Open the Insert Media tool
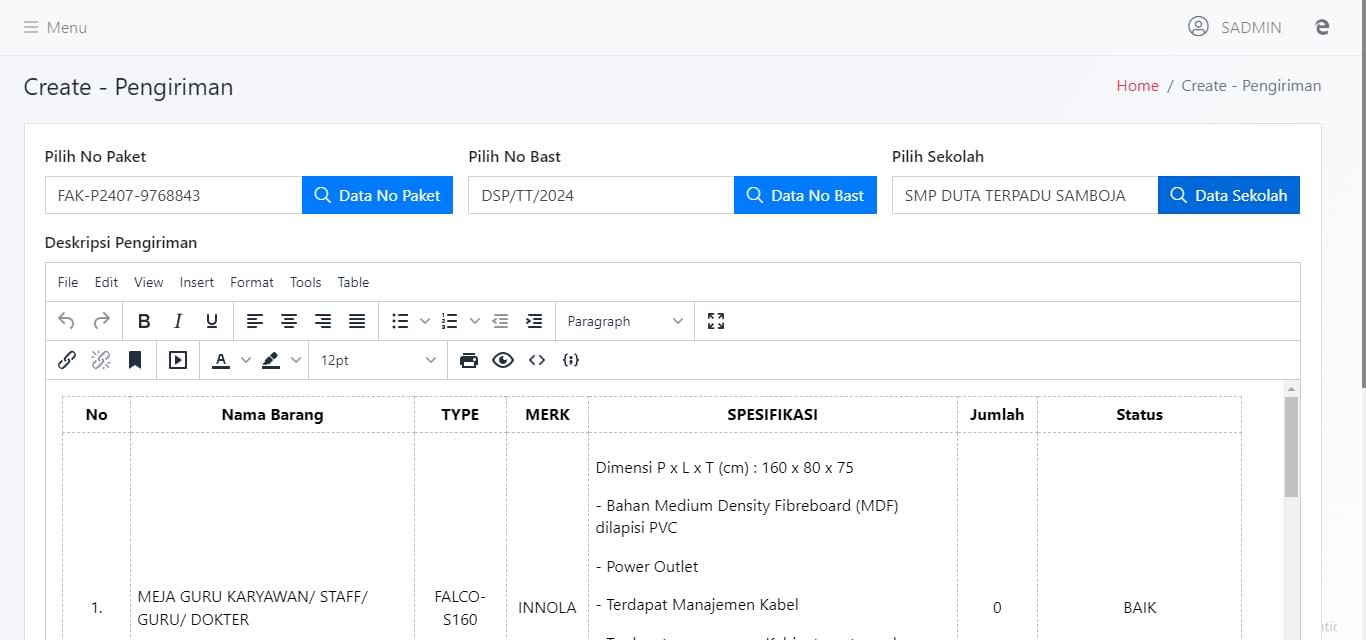1366x640 pixels. pos(177,359)
